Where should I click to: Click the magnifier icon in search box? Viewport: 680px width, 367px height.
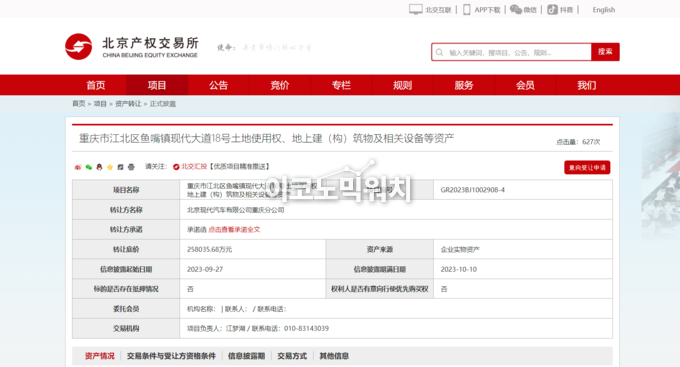(439, 52)
